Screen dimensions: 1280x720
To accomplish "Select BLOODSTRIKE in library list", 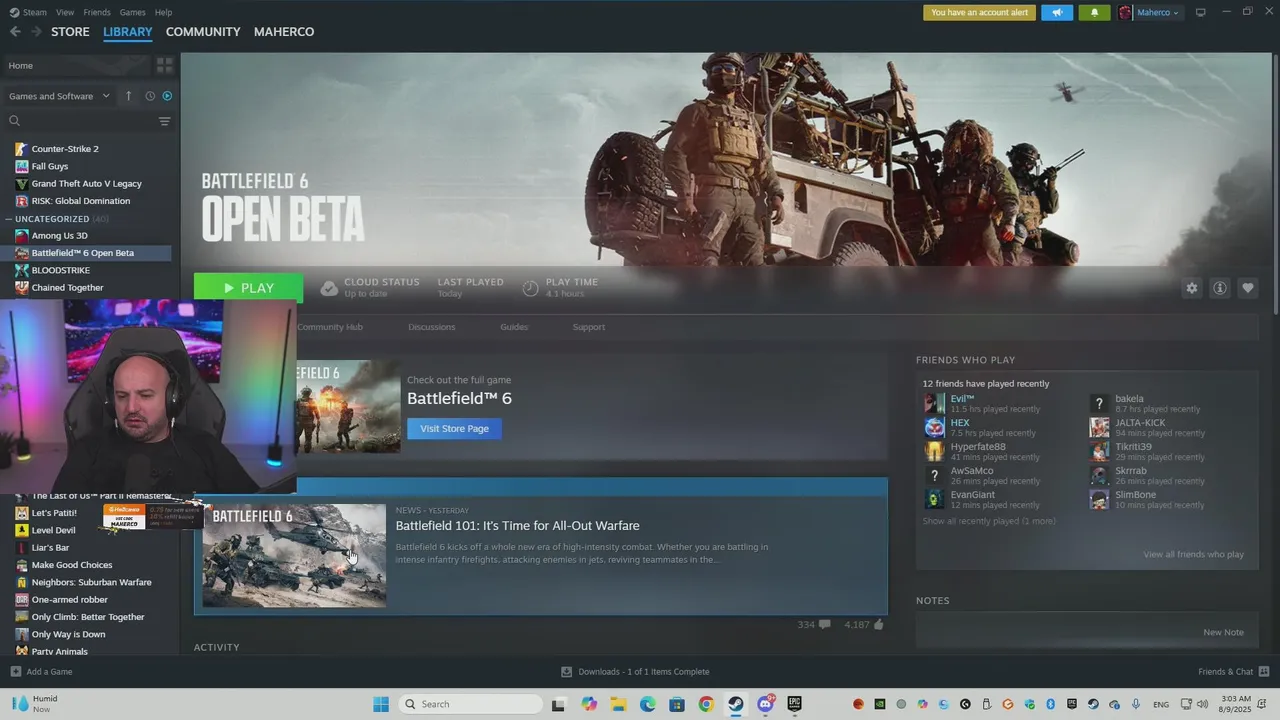I will (x=60, y=270).
